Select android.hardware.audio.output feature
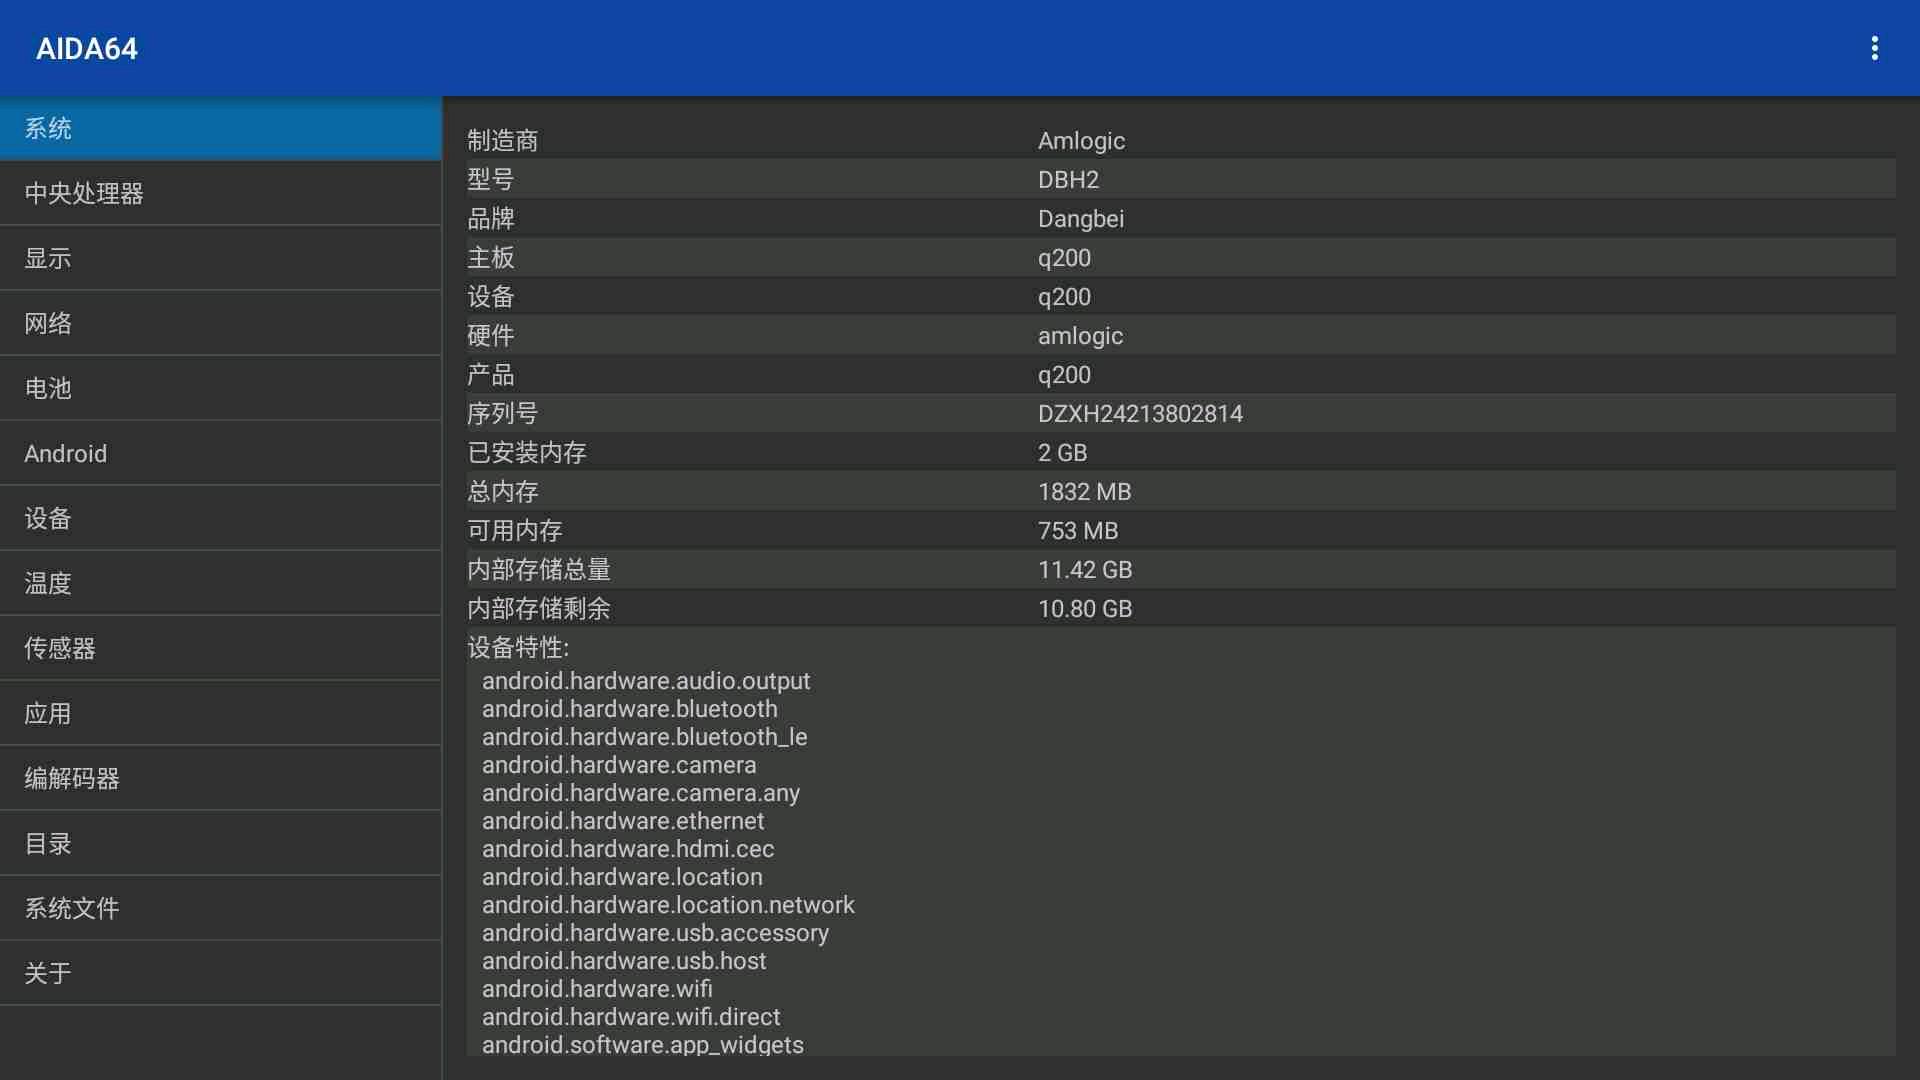This screenshot has height=1080, width=1920. 646,681
